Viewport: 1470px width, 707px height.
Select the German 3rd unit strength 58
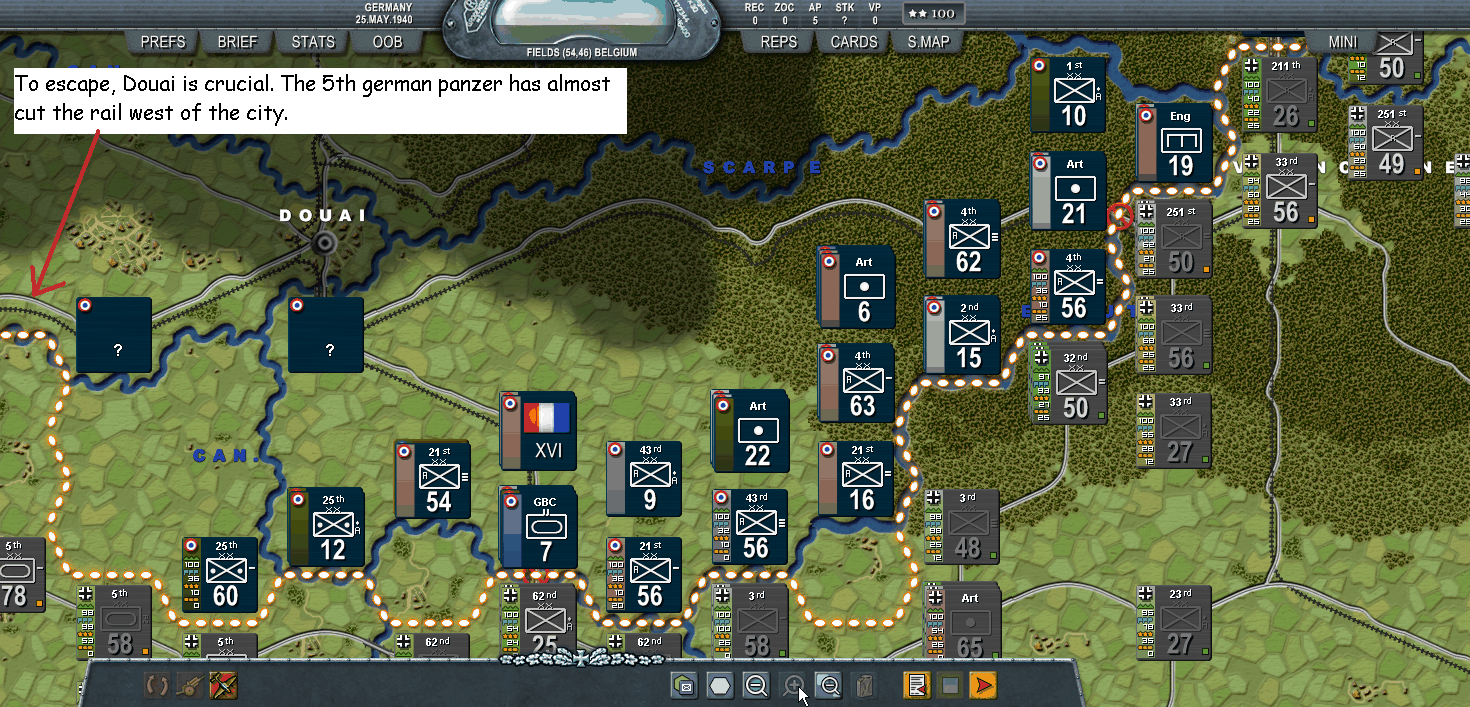point(751,623)
